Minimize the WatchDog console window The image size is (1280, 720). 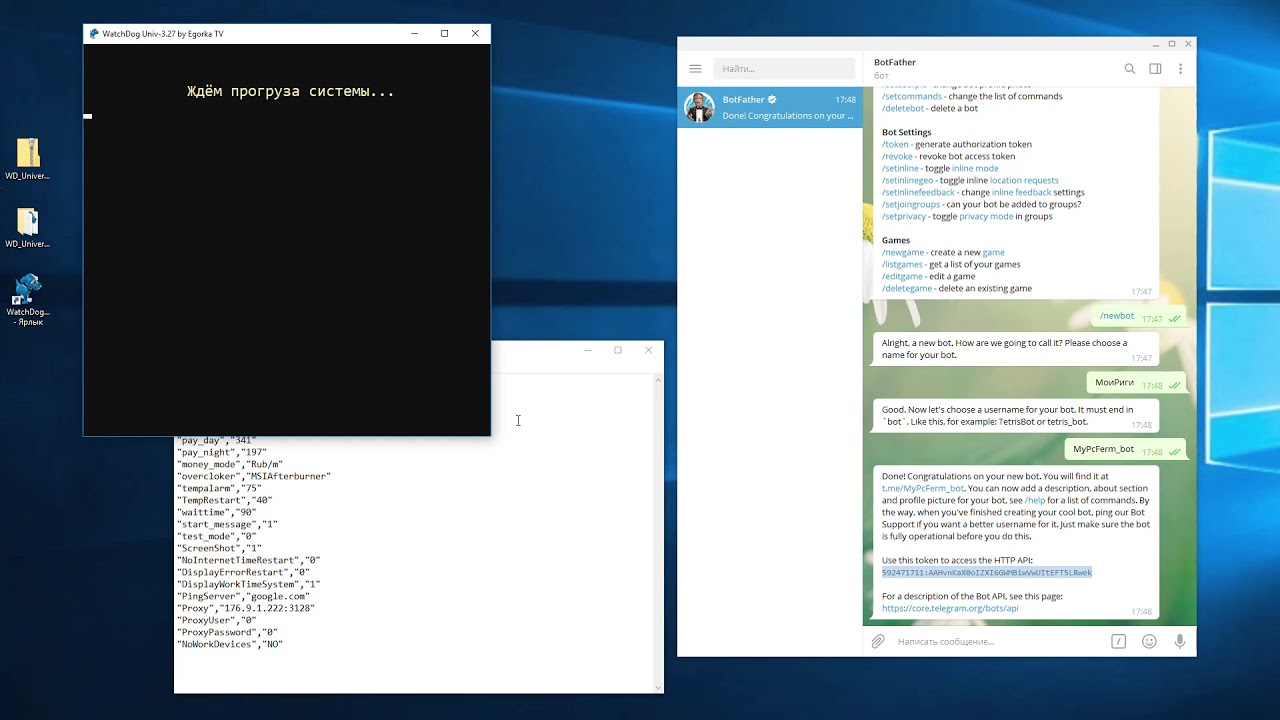[415, 33]
